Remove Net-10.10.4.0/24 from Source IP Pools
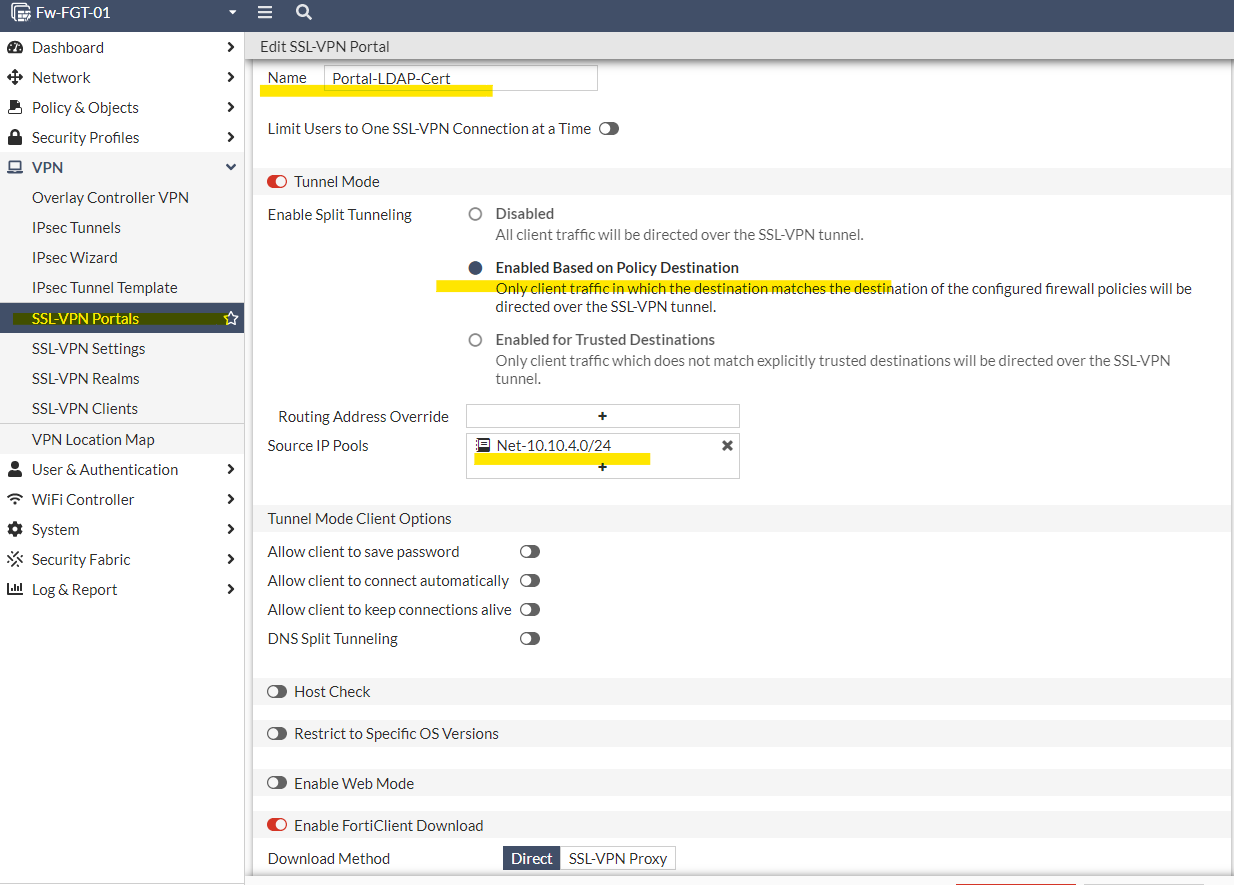This screenshot has height=885, width=1234. click(727, 445)
